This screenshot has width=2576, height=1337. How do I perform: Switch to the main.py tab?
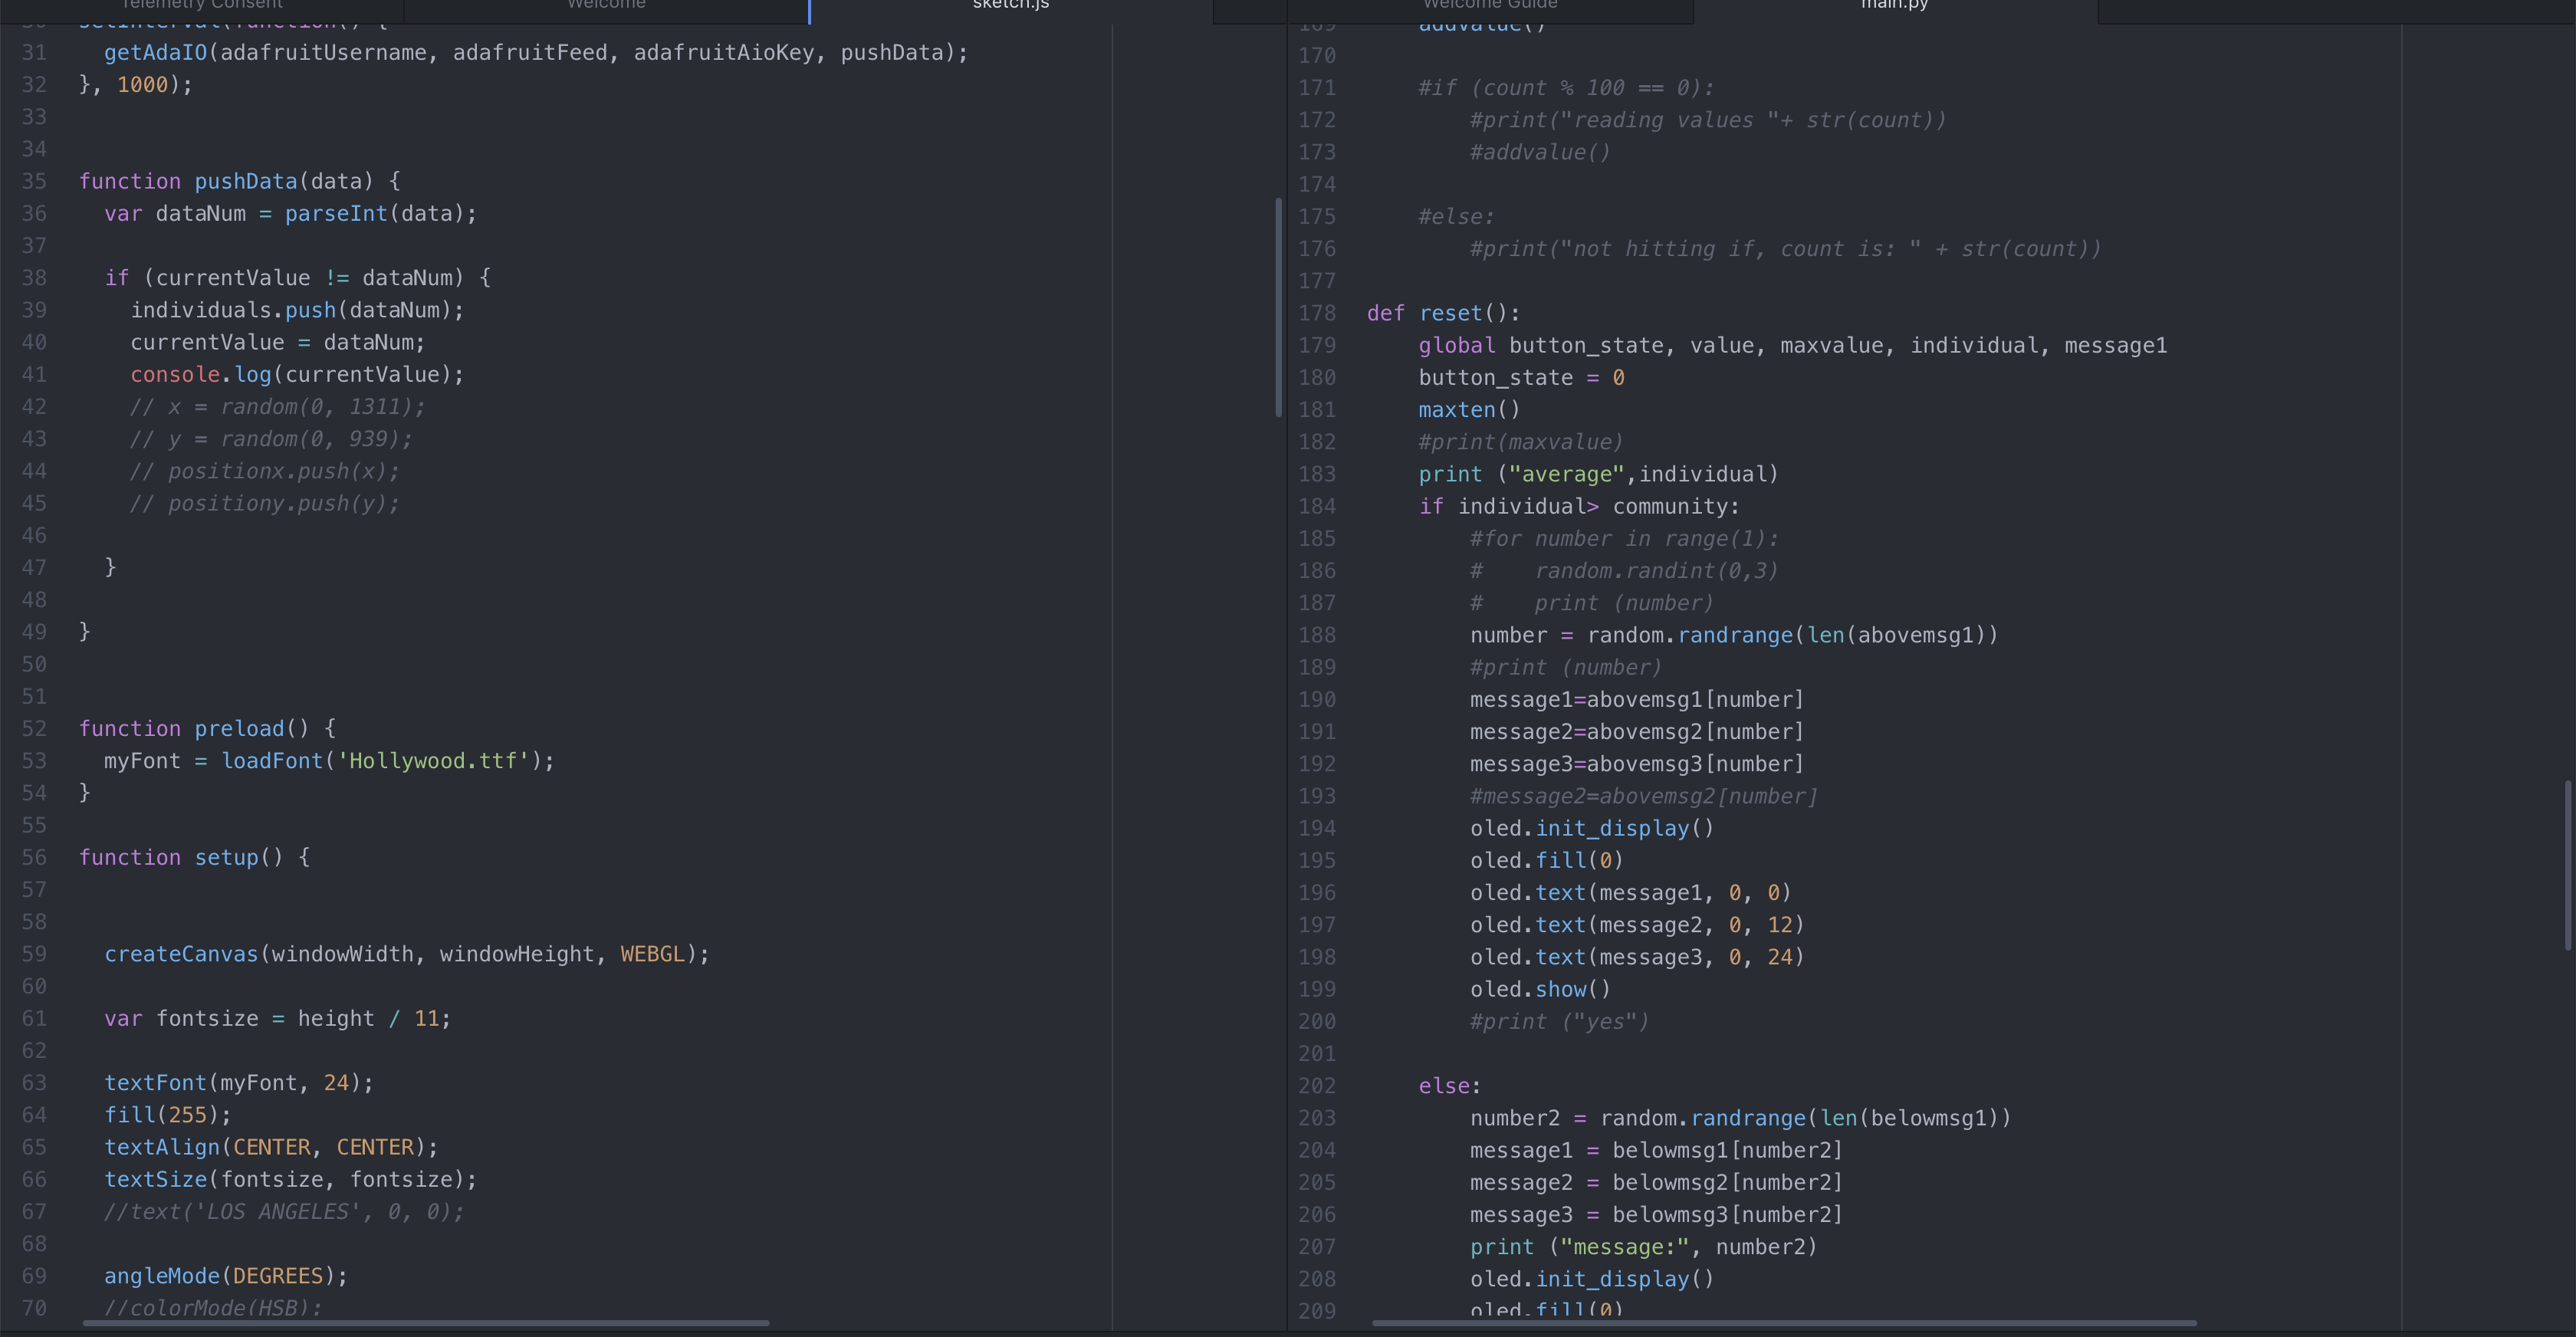click(x=1894, y=6)
